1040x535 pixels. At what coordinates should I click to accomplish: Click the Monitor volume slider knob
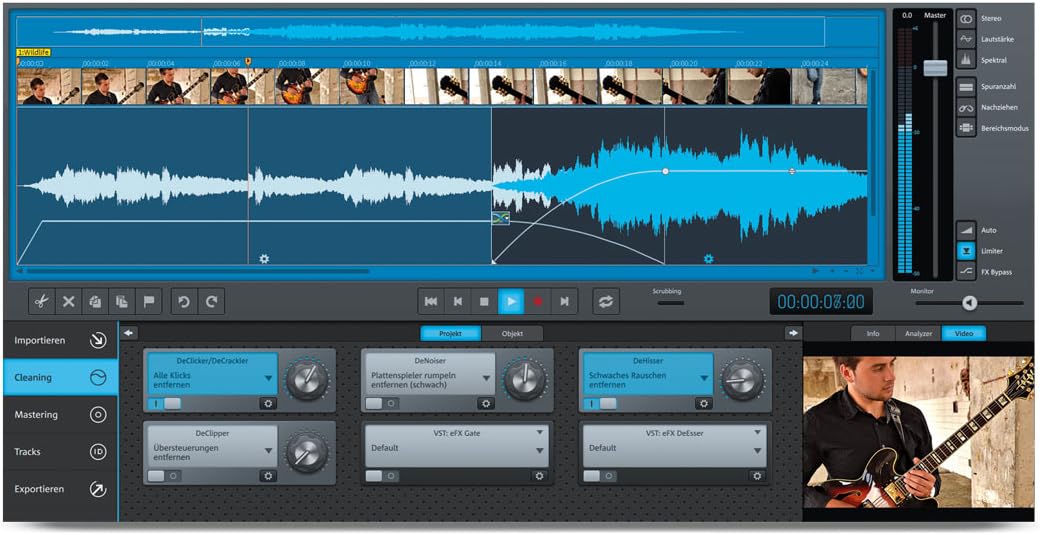[x=969, y=303]
